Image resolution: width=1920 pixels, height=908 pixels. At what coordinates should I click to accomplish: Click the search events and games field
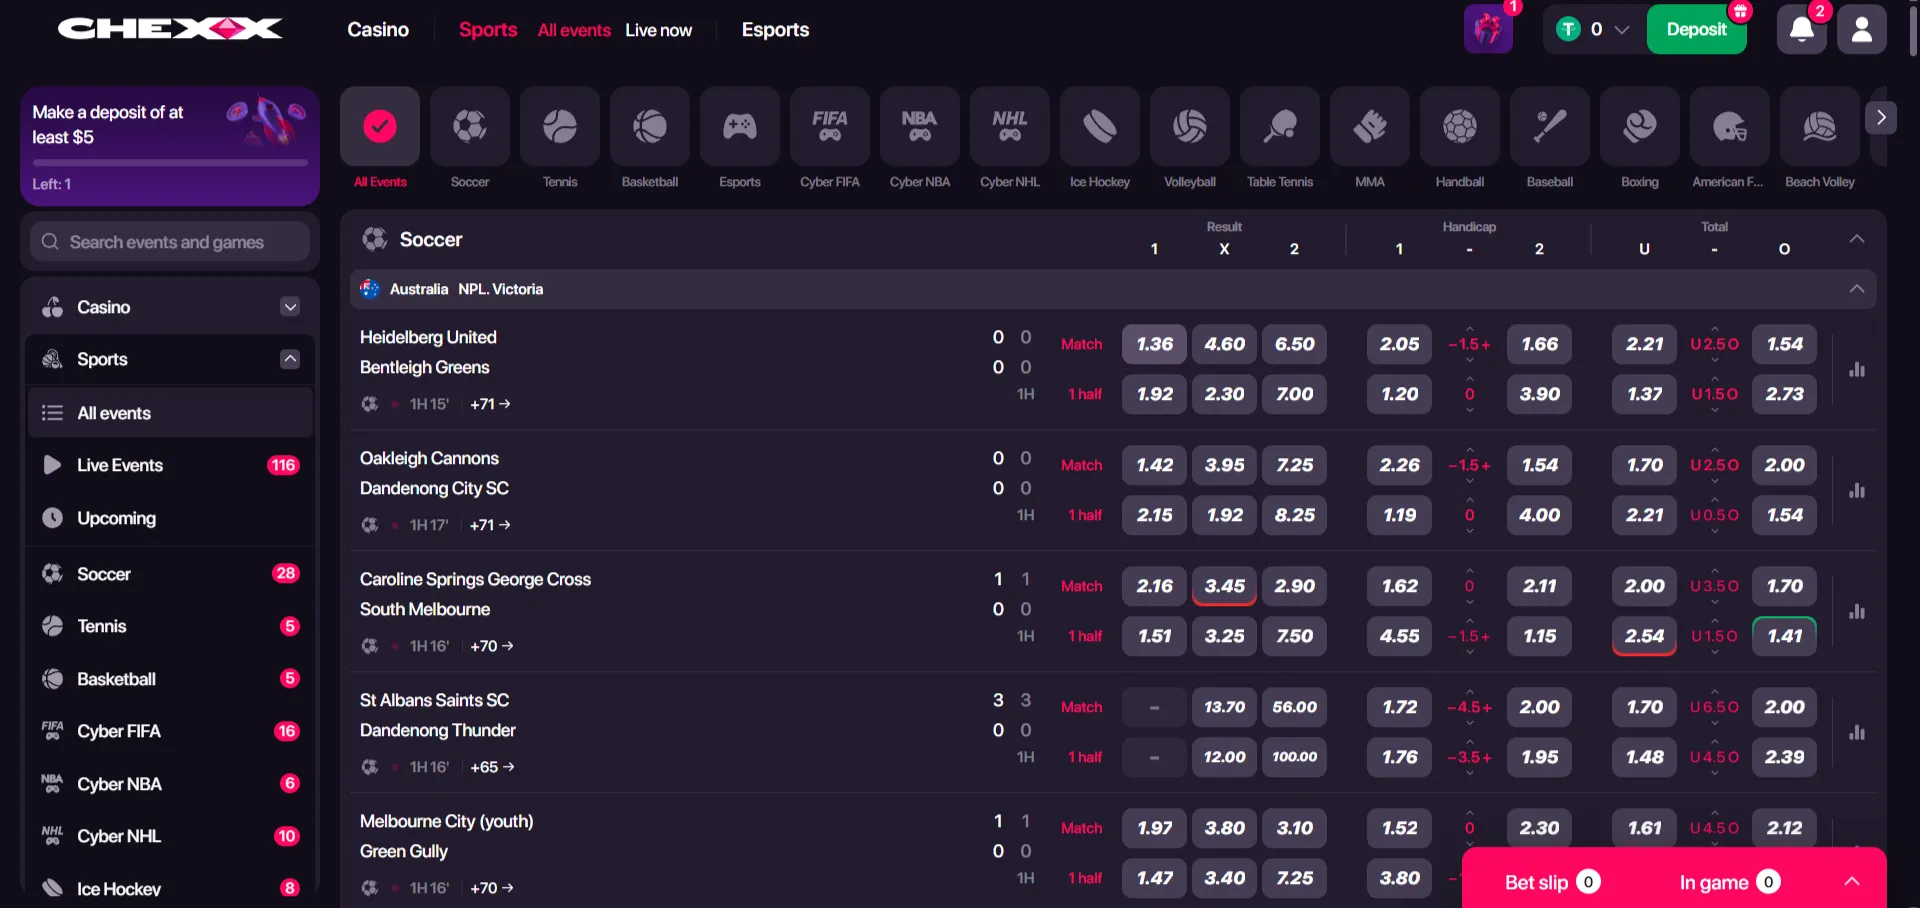(170, 242)
